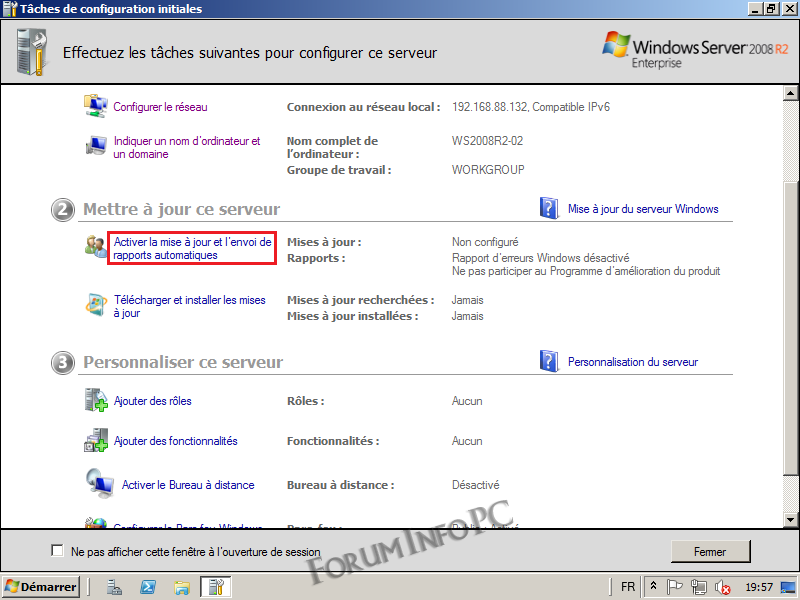Screen dimensions: 800x600
Task: Click the Fermer button
Action: 710,552
